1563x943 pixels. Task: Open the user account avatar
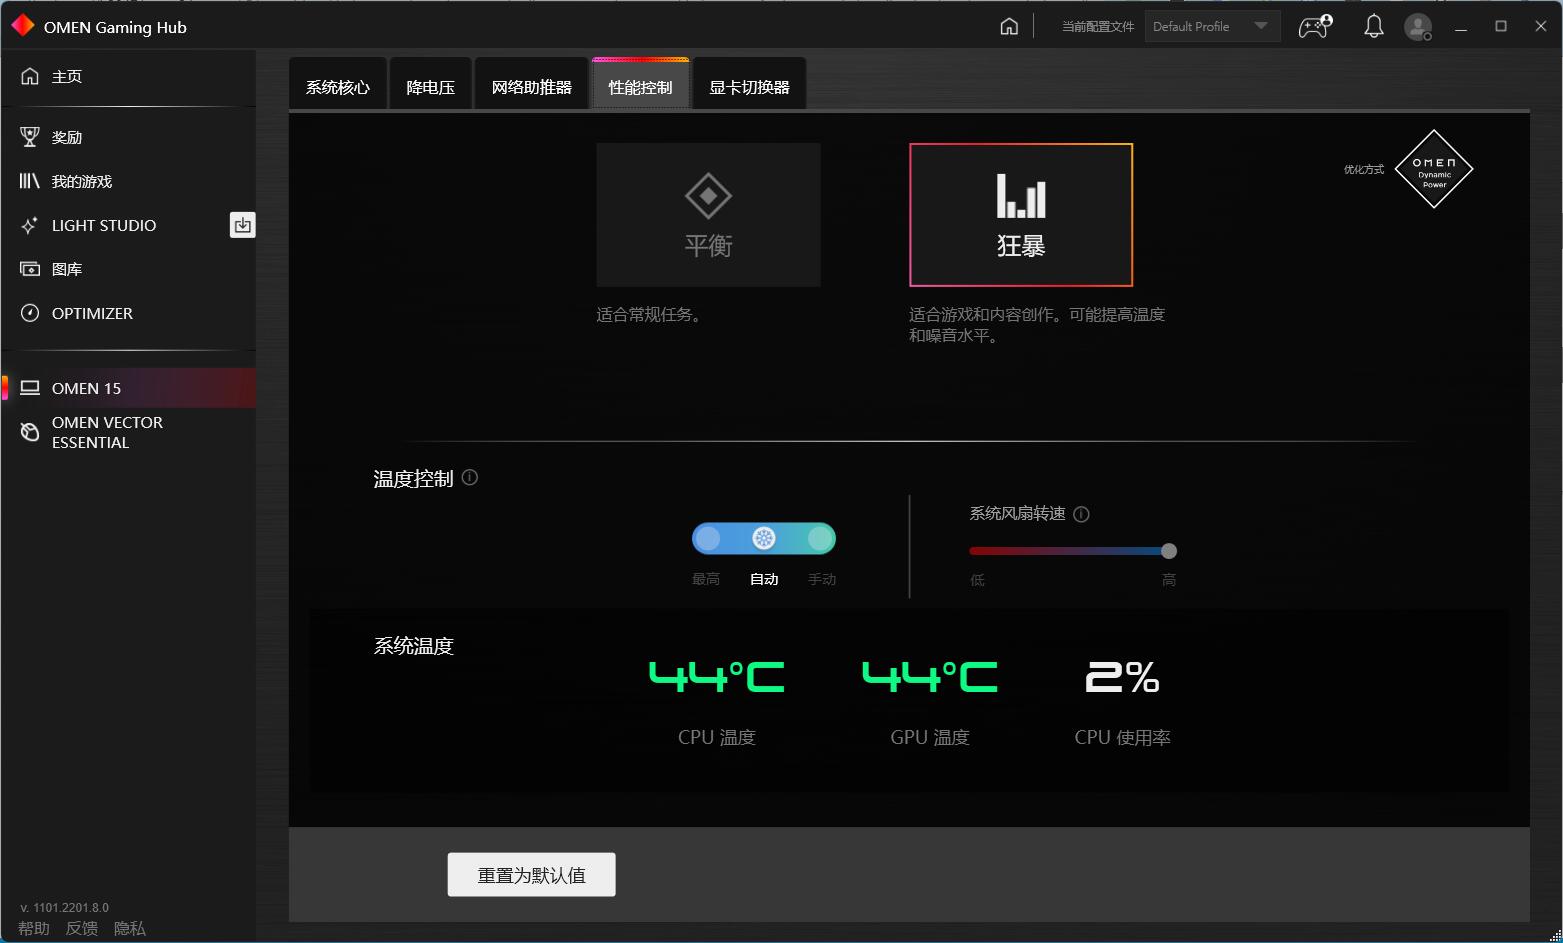(1419, 27)
